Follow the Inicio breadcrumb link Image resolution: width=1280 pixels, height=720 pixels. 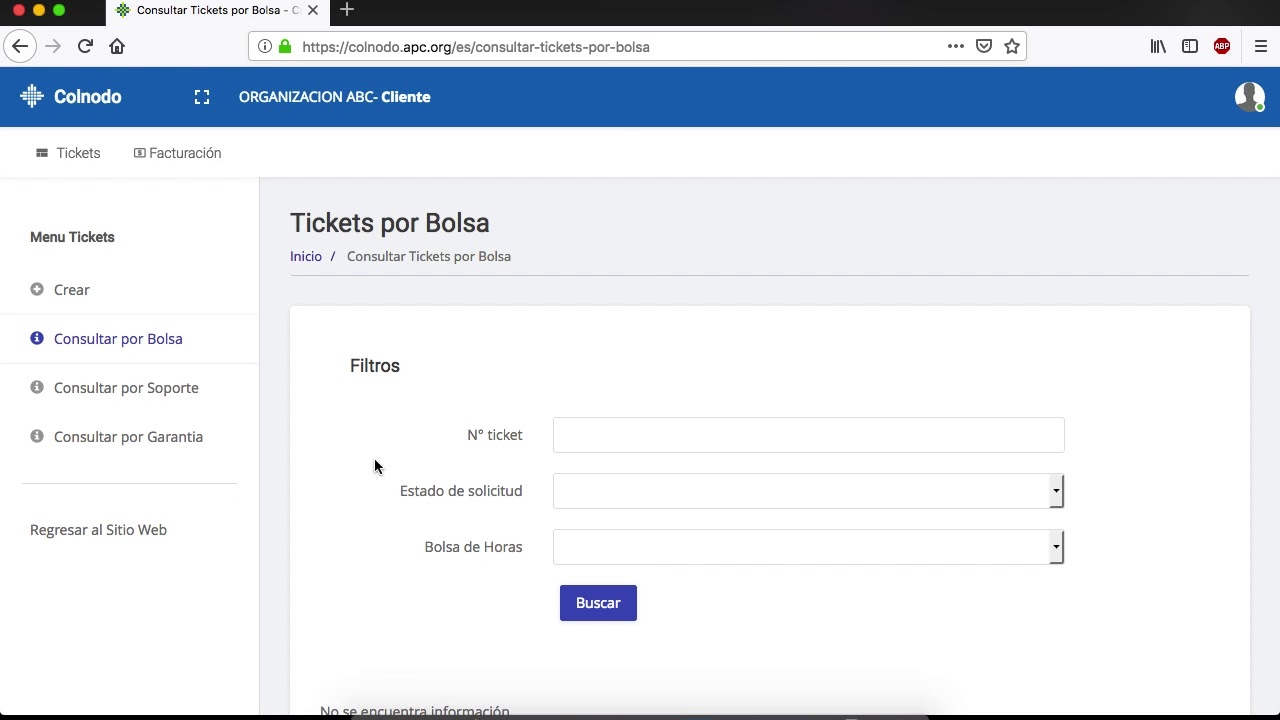coord(306,256)
